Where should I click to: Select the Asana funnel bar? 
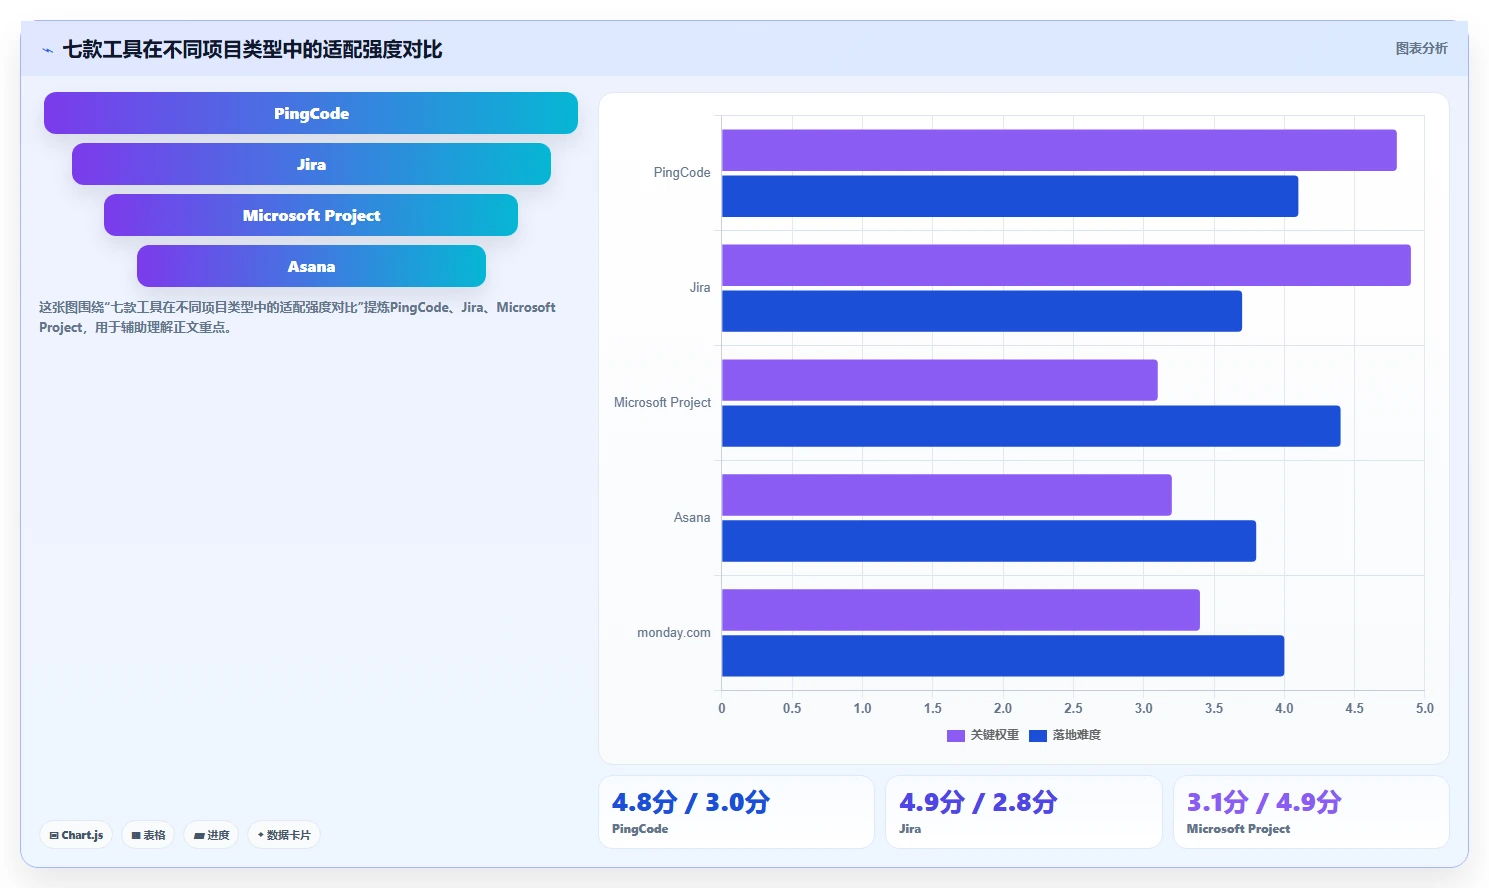pos(311,266)
